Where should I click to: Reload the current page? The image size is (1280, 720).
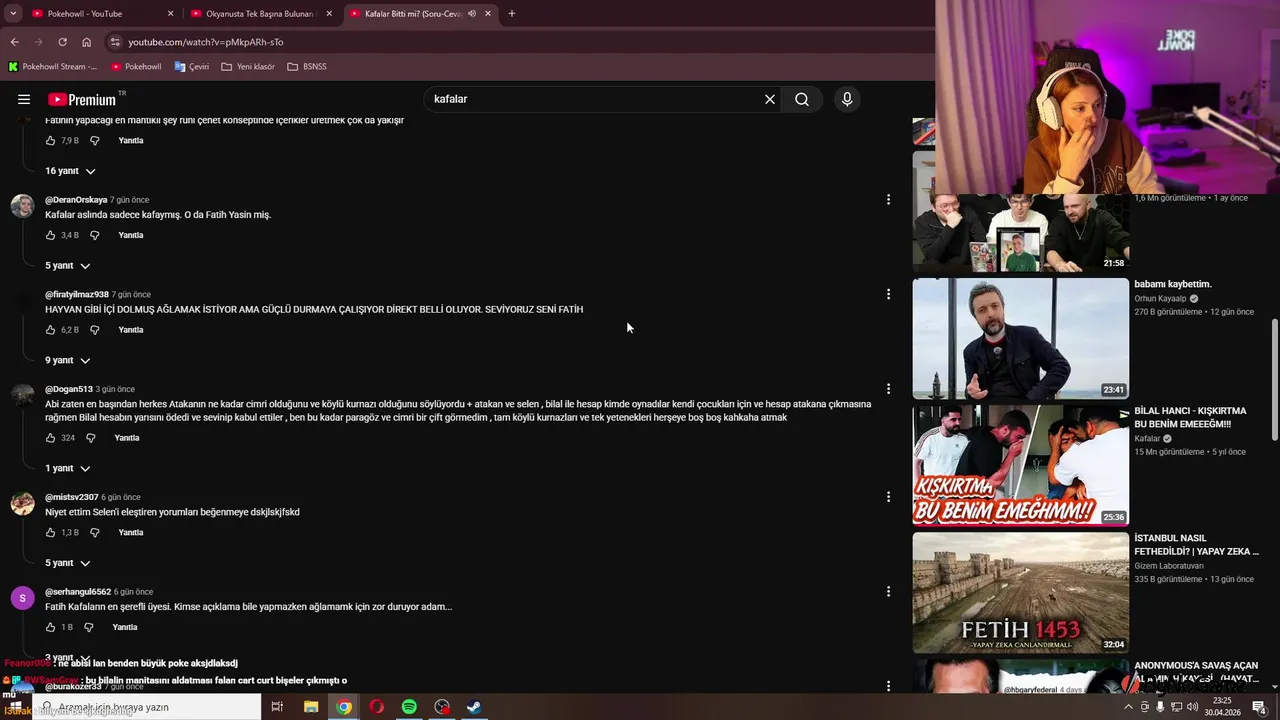coord(62,42)
